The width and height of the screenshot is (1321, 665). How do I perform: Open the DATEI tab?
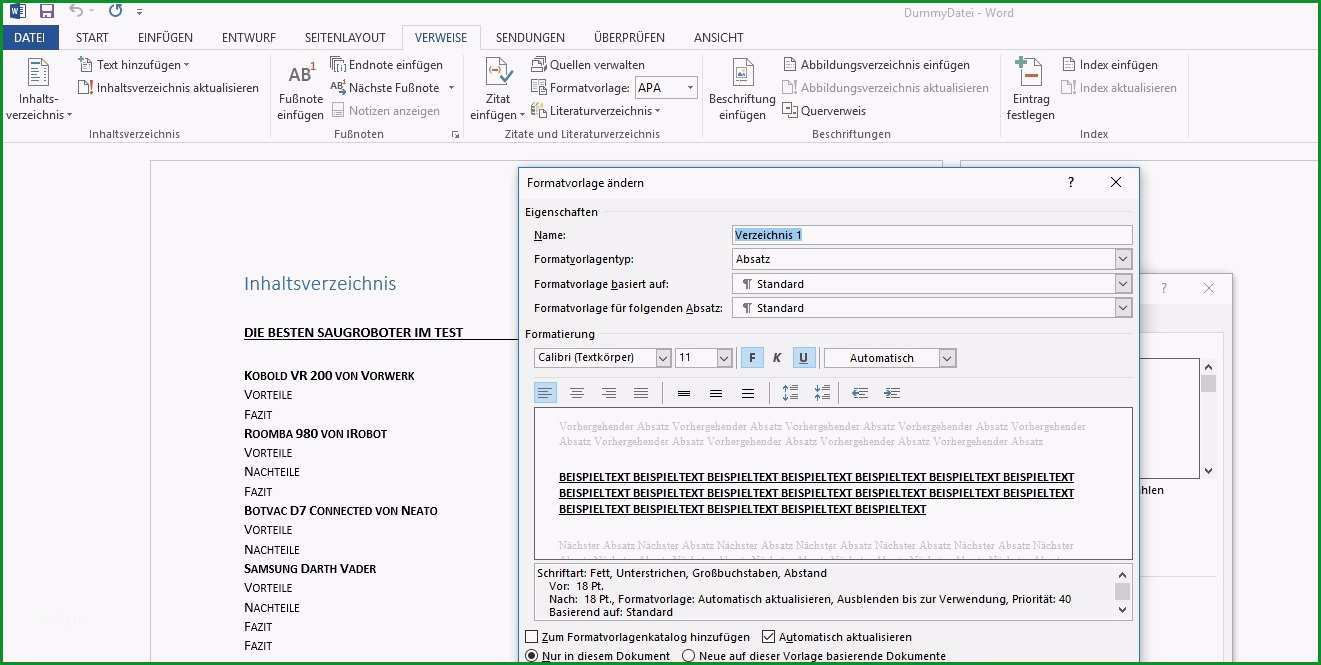[29, 37]
